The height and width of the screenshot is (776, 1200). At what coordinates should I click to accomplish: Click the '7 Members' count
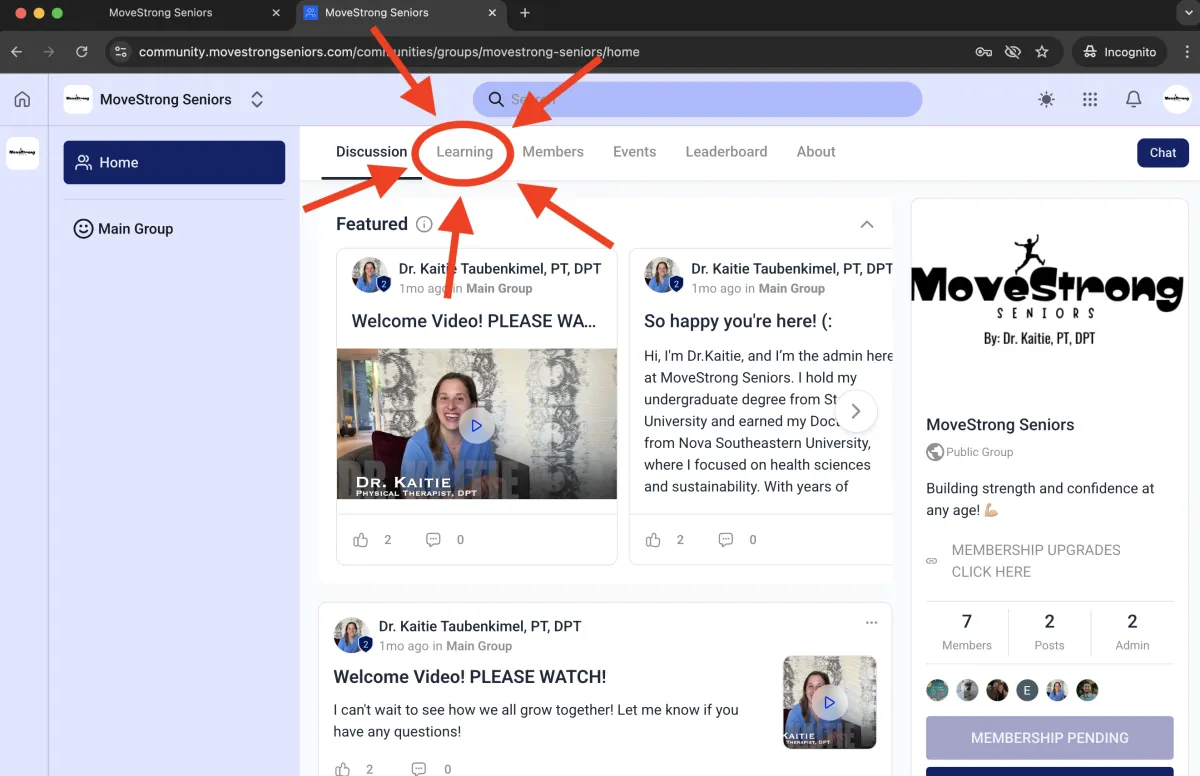point(967,632)
